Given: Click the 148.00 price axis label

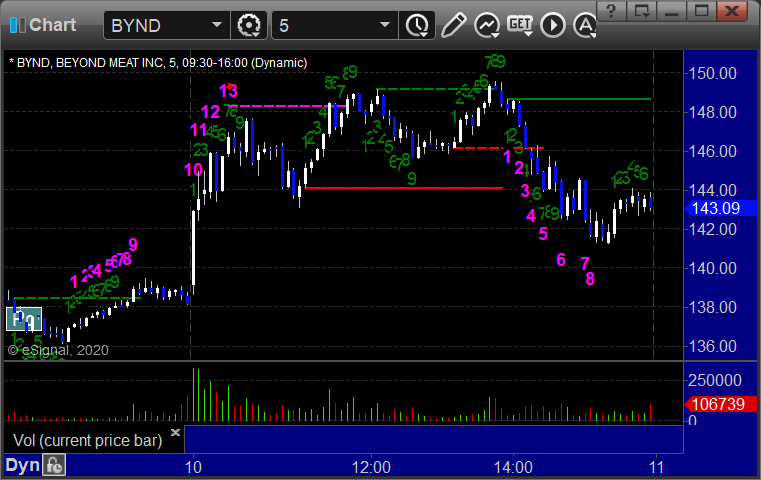Looking at the screenshot, I should [x=712, y=112].
